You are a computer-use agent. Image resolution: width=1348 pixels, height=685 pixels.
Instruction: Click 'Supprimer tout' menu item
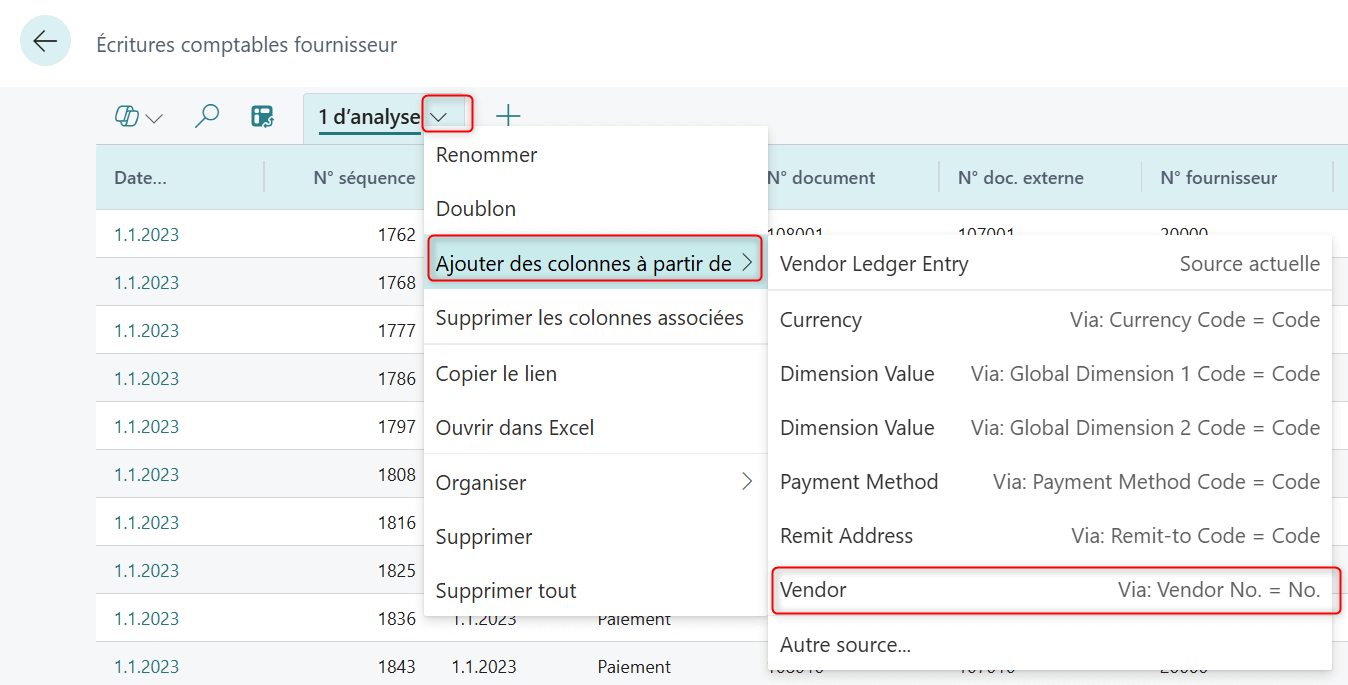[506, 591]
